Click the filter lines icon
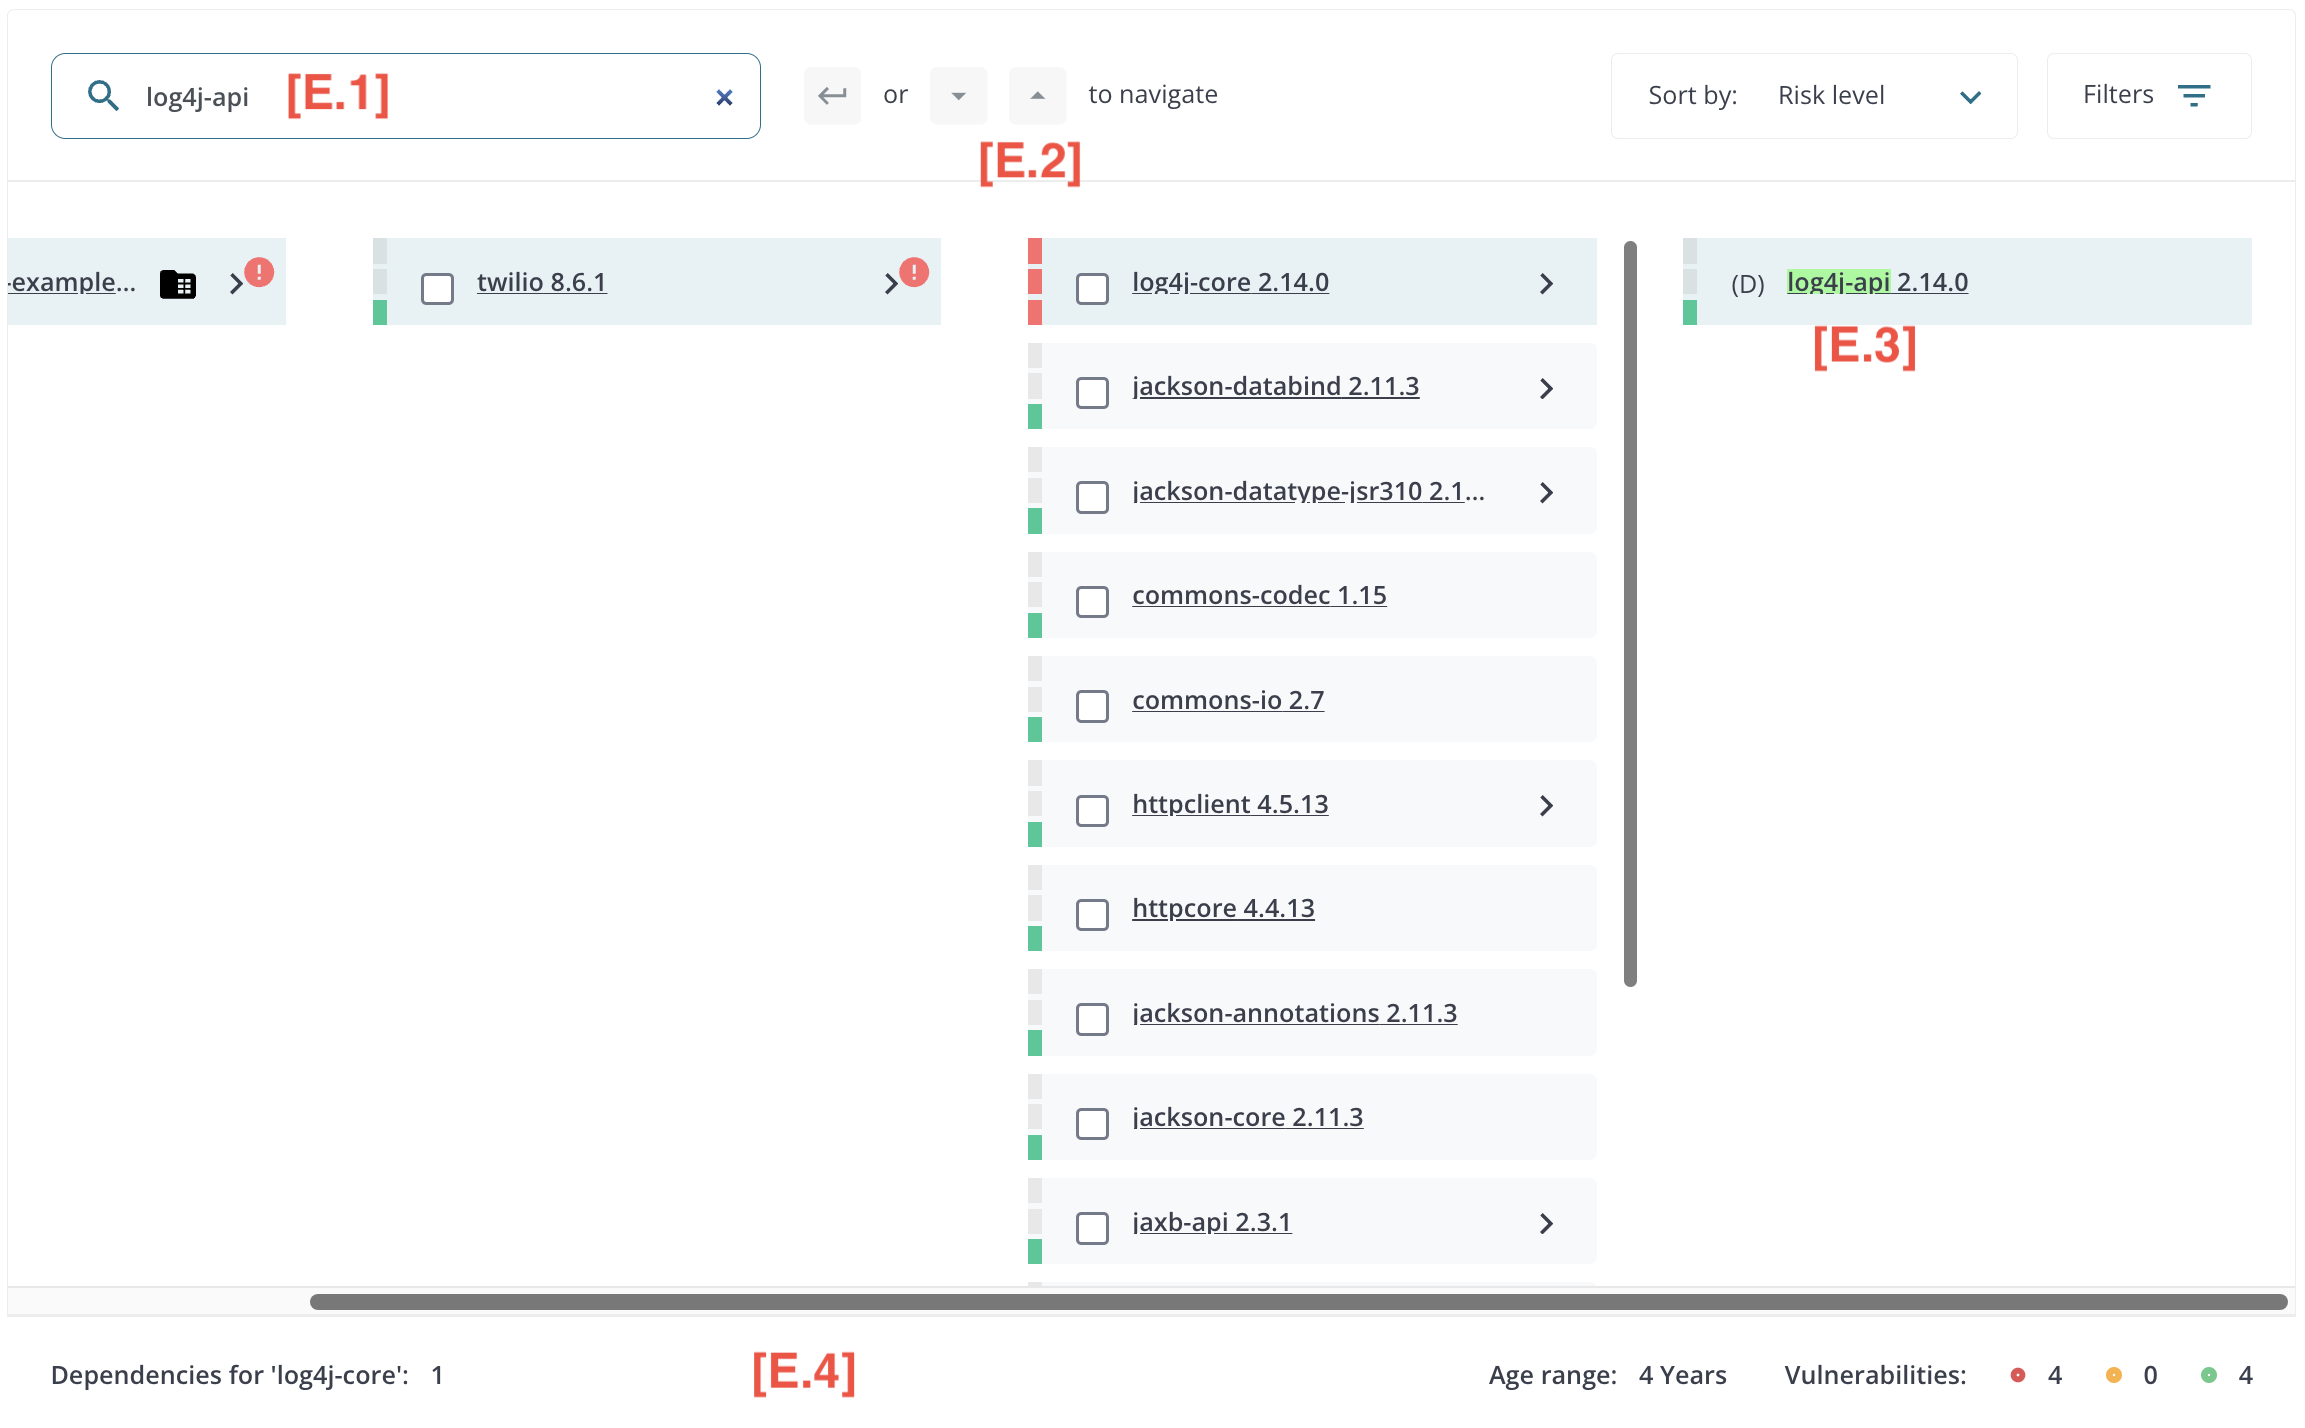 (2194, 96)
